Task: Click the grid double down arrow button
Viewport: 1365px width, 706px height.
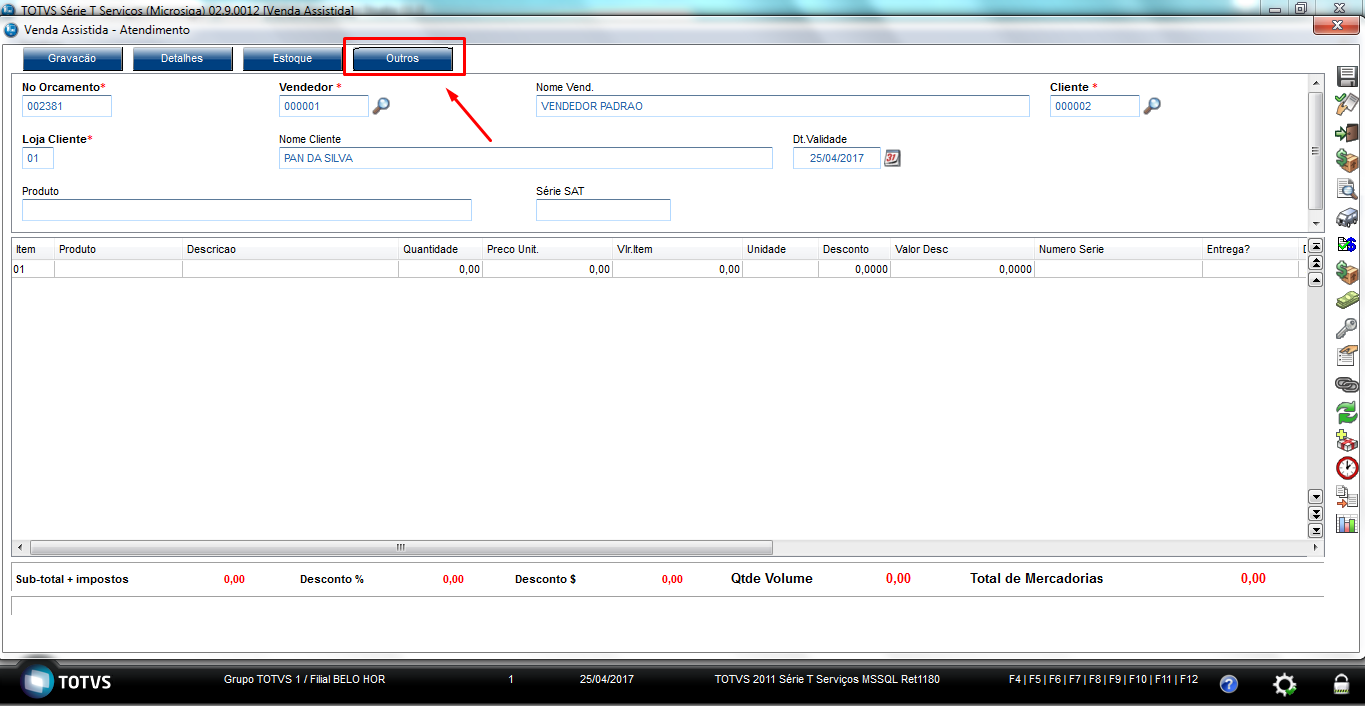Action: (x=1316, y=513)
